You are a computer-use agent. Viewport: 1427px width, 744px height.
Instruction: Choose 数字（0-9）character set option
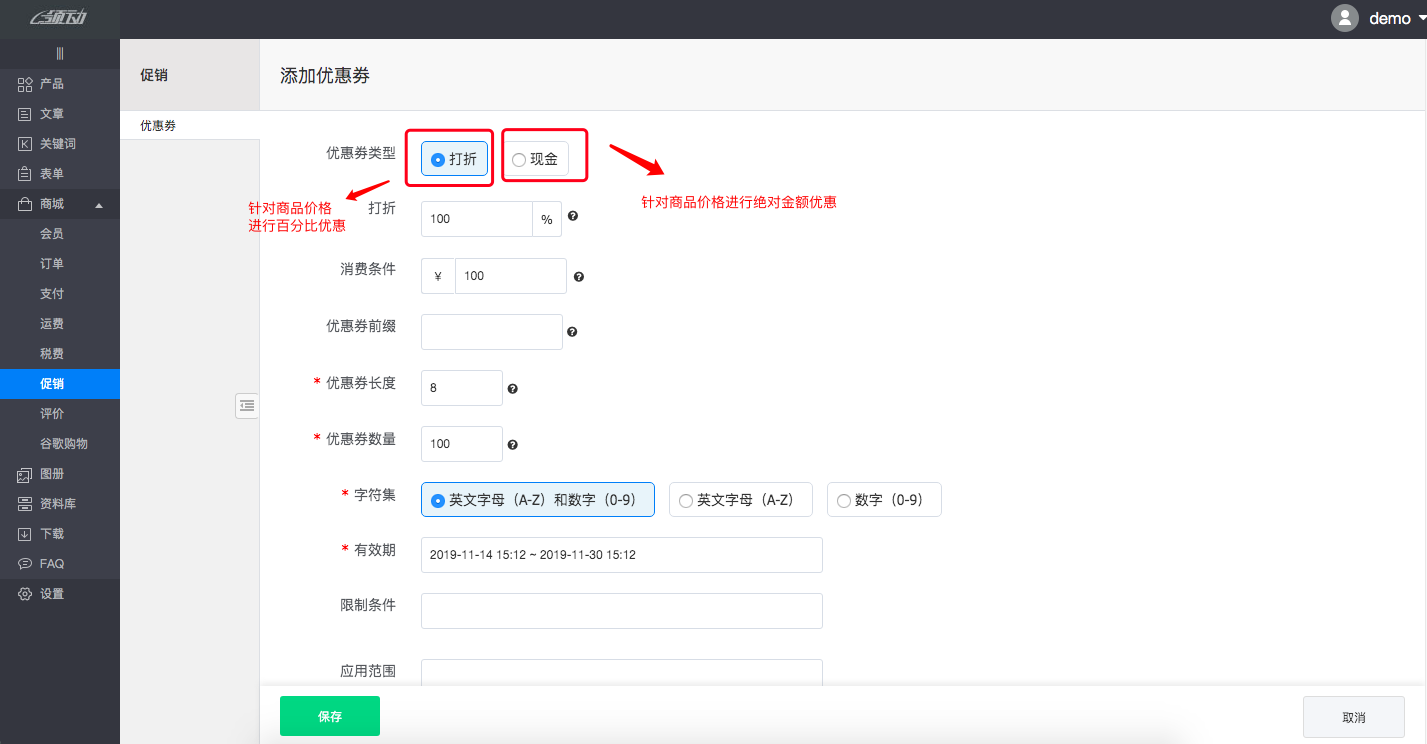[x=844, y=501]
